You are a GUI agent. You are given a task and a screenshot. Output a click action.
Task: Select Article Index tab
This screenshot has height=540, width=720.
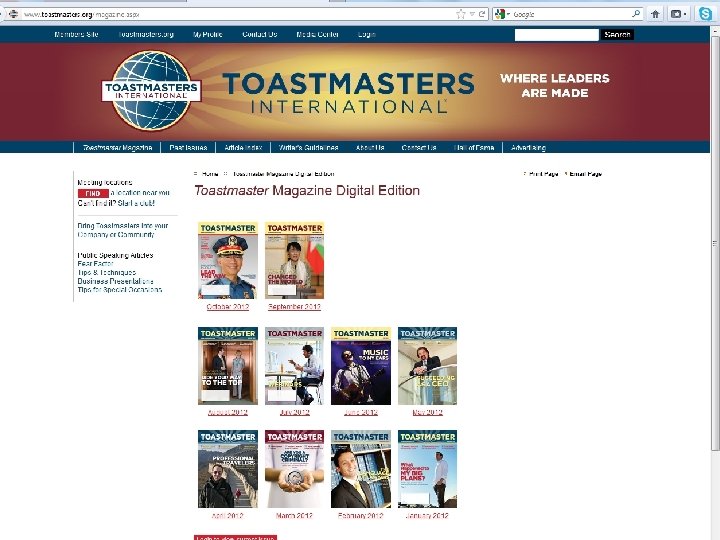(243, 147)
